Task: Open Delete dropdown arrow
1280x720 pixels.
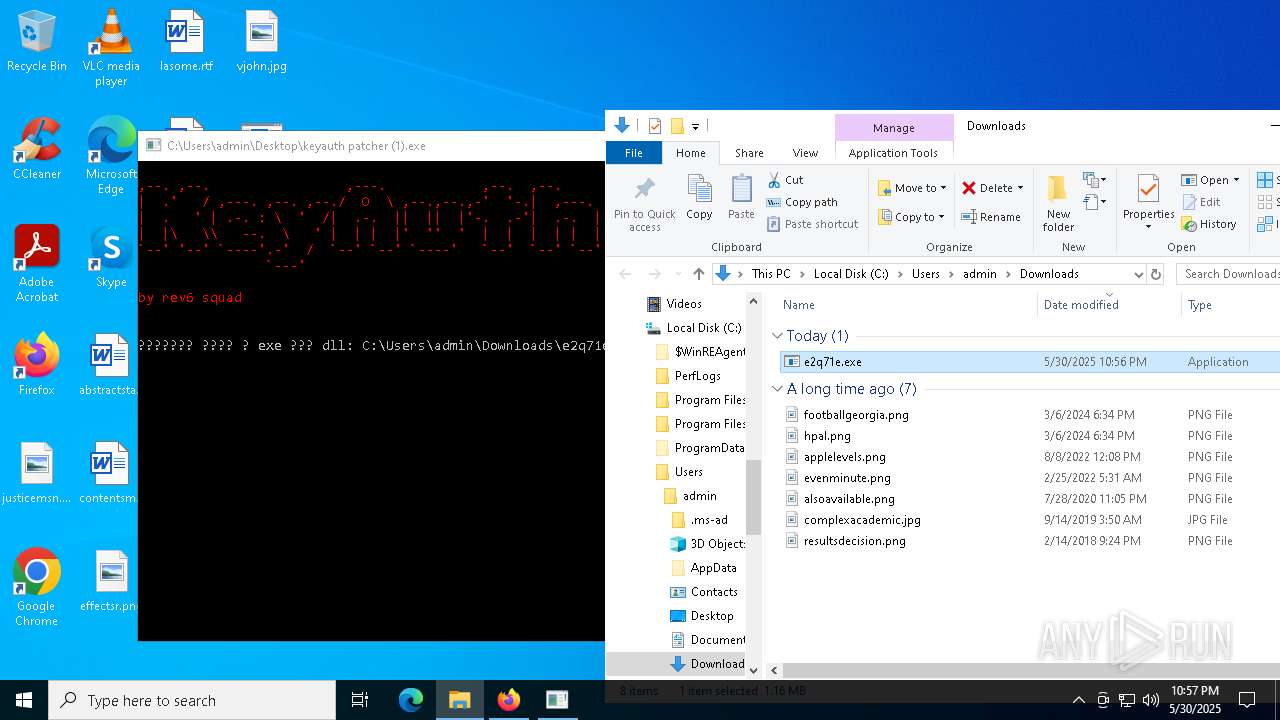Action: [x=1020, y=188]
